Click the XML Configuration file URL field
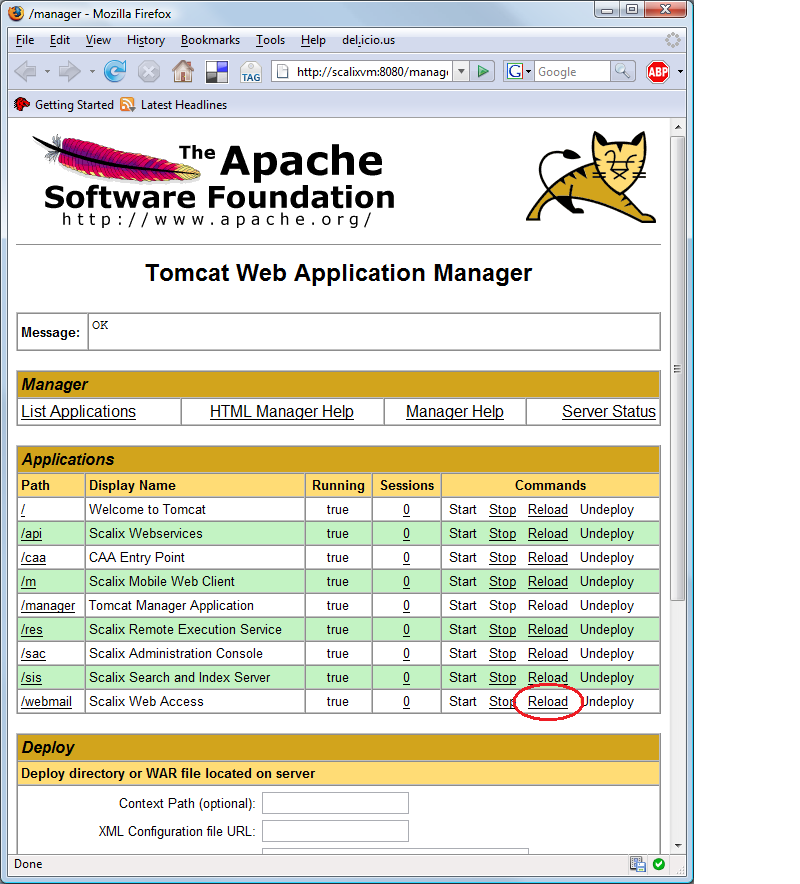800x884 pixels. click(x=335, y=831)
